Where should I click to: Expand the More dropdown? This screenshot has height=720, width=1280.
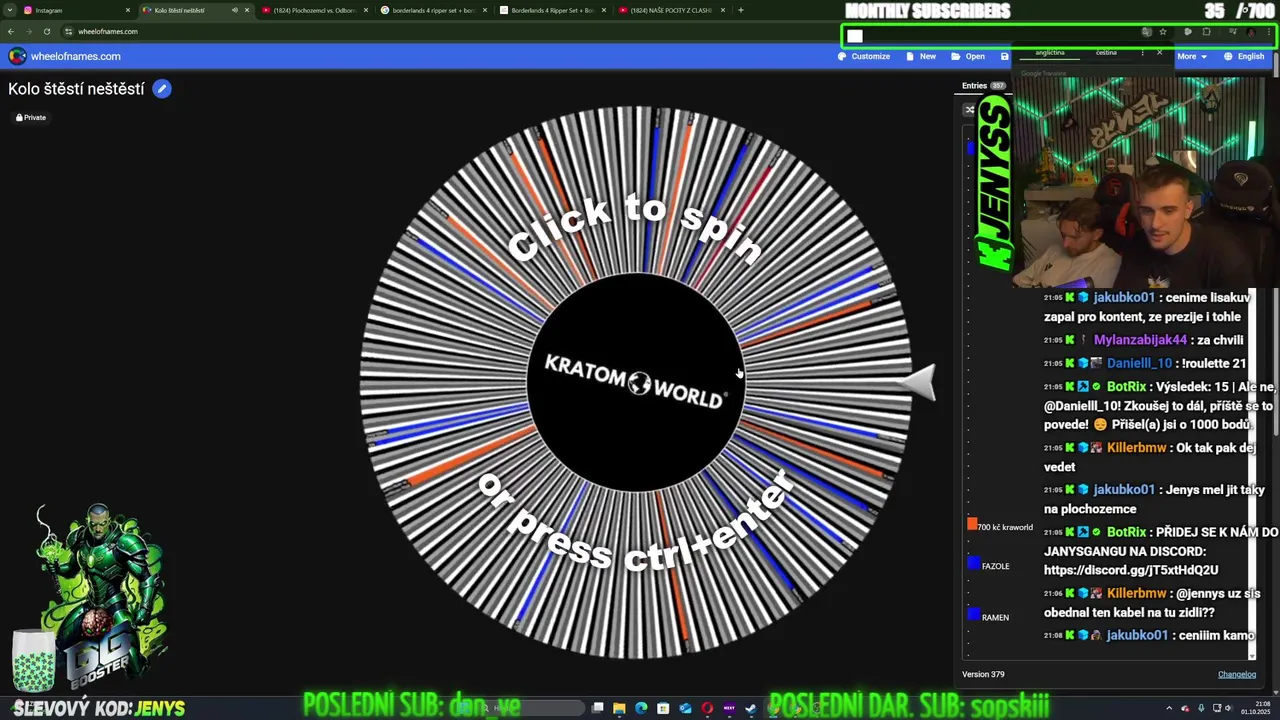[1191, 56]
